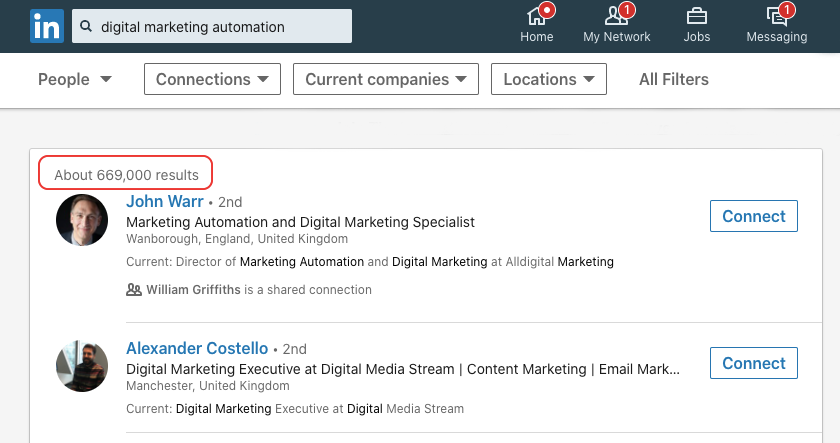Open the Jobs briefcase icon
Screen dimensions: 840x443
coord(696,17)
